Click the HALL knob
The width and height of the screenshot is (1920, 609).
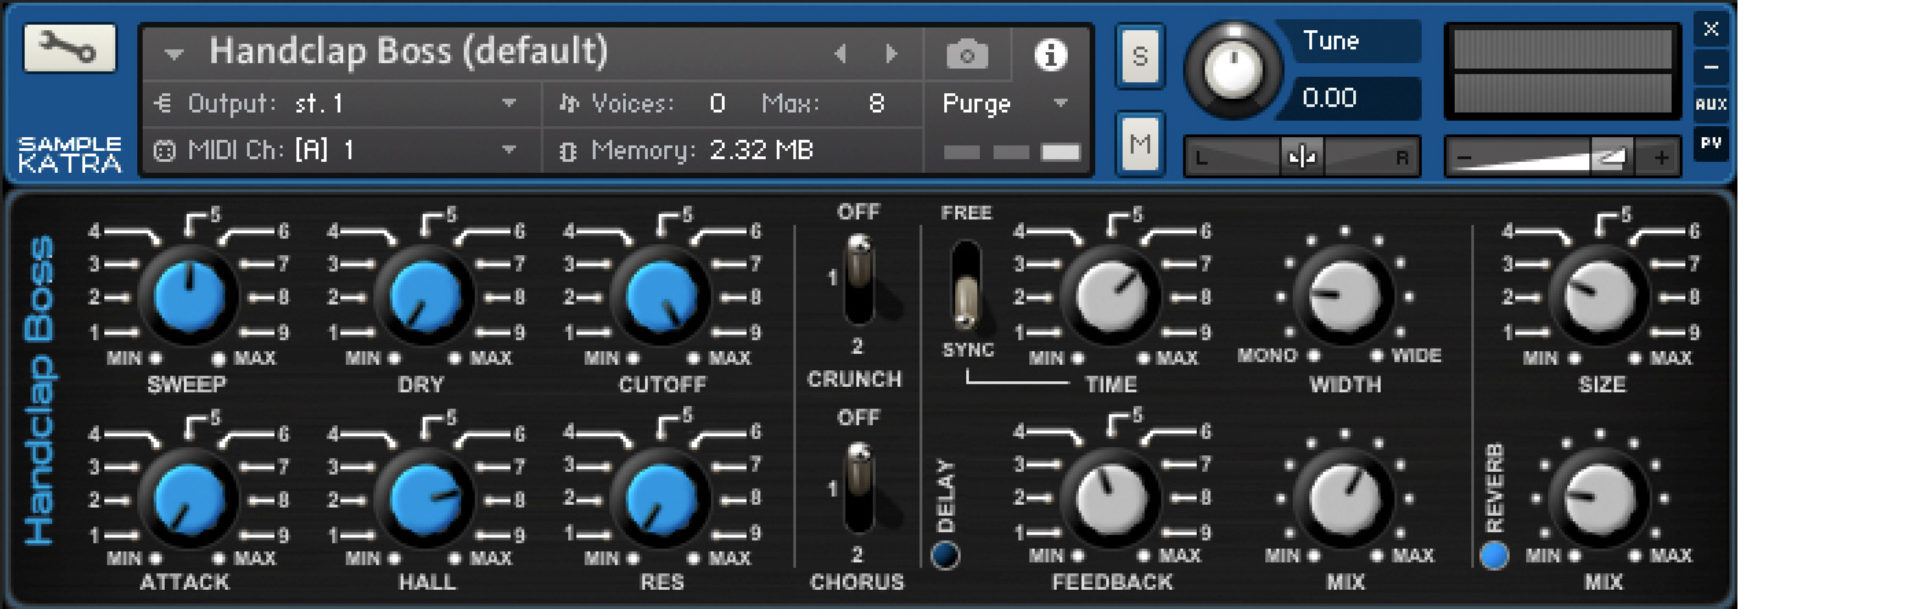pyautogui.click(x=425, y=497)
